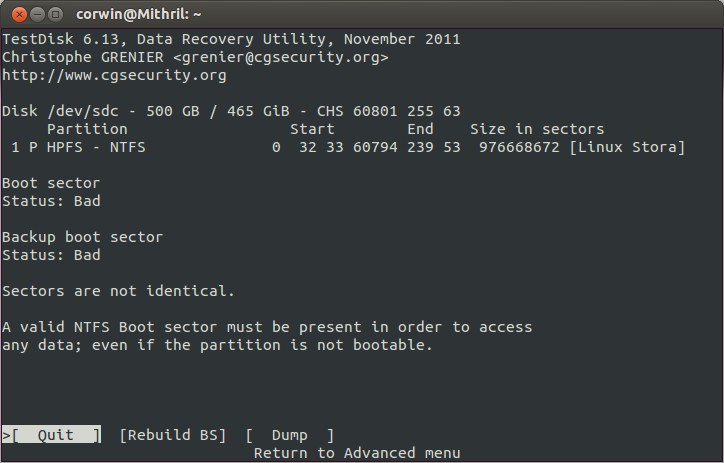Minimize the terminal window
The height and width of the screenshot is (463, 724).
point(37,15)
